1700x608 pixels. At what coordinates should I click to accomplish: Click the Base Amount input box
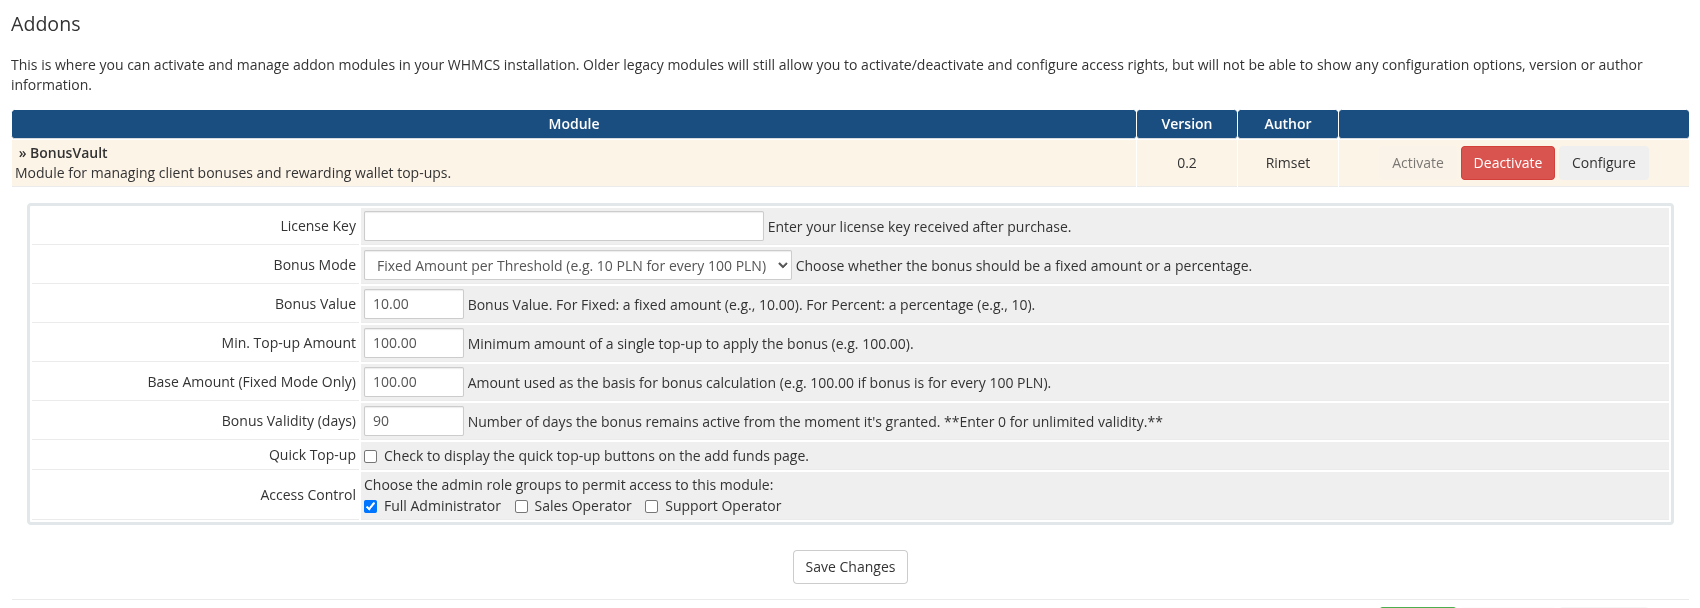[x=413, y=382]
